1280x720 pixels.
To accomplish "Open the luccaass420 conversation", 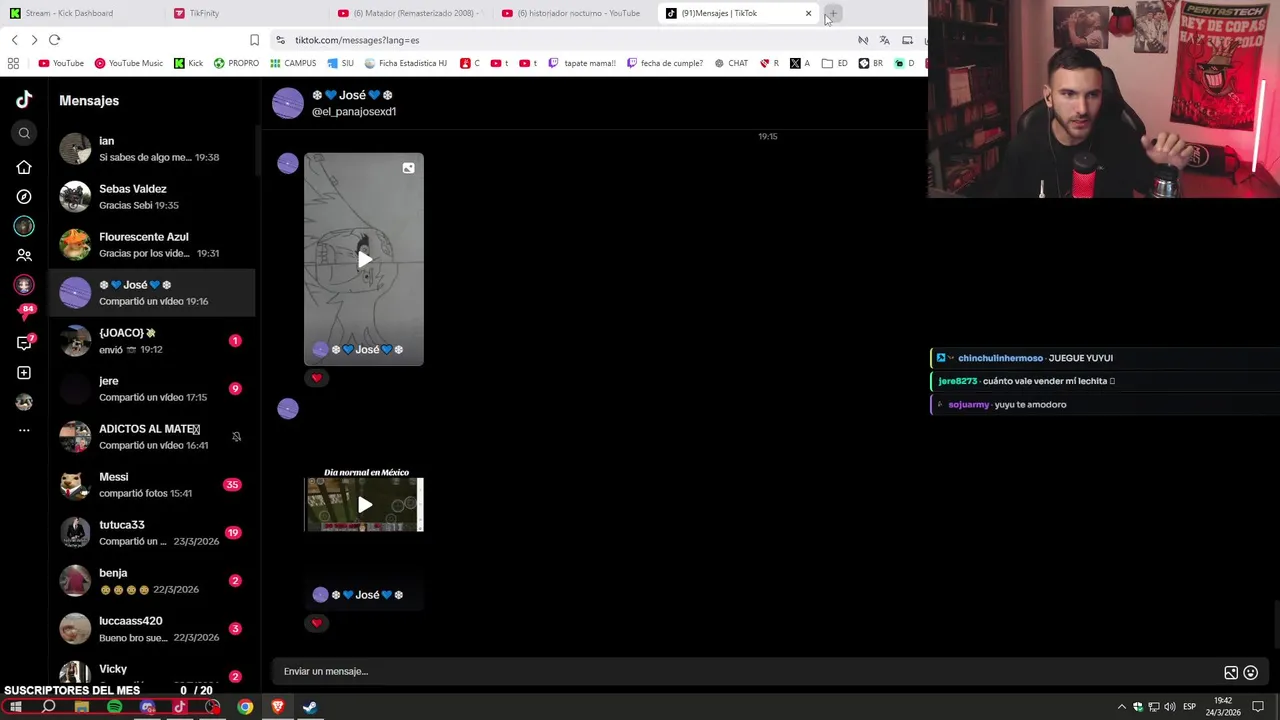I will coord(152,629).
